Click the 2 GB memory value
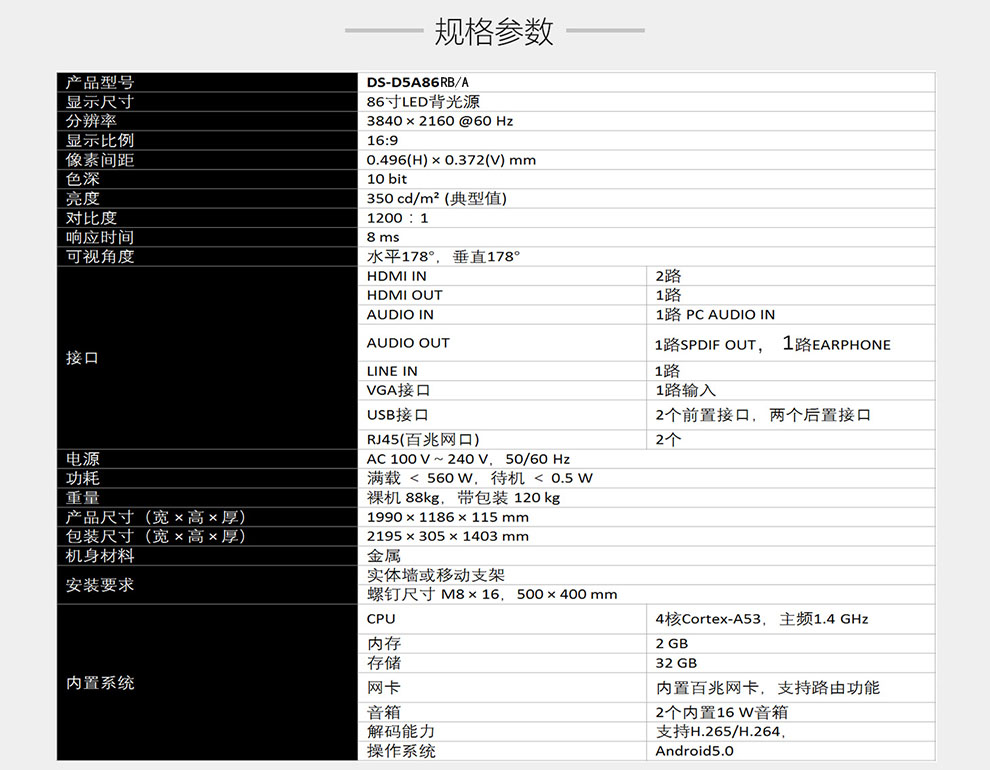This screenshot has width=990, height=770. click(672, 644)
